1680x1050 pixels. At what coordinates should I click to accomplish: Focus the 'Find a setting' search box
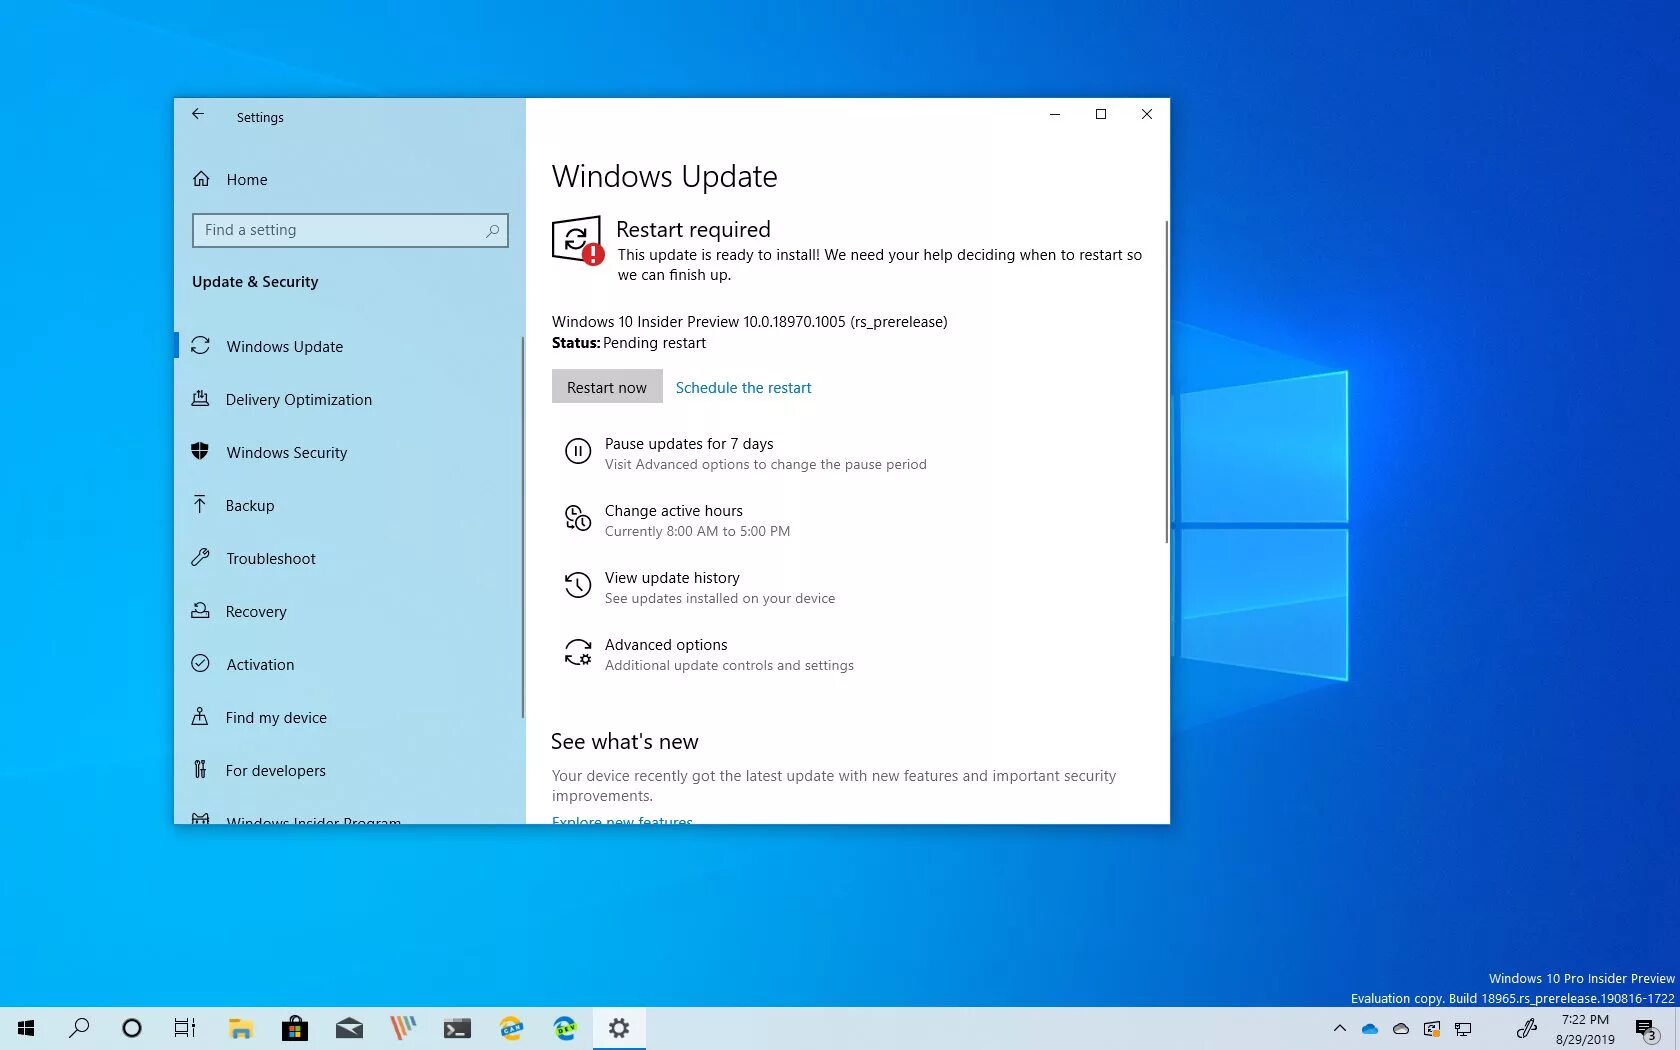tap(350, 230)
